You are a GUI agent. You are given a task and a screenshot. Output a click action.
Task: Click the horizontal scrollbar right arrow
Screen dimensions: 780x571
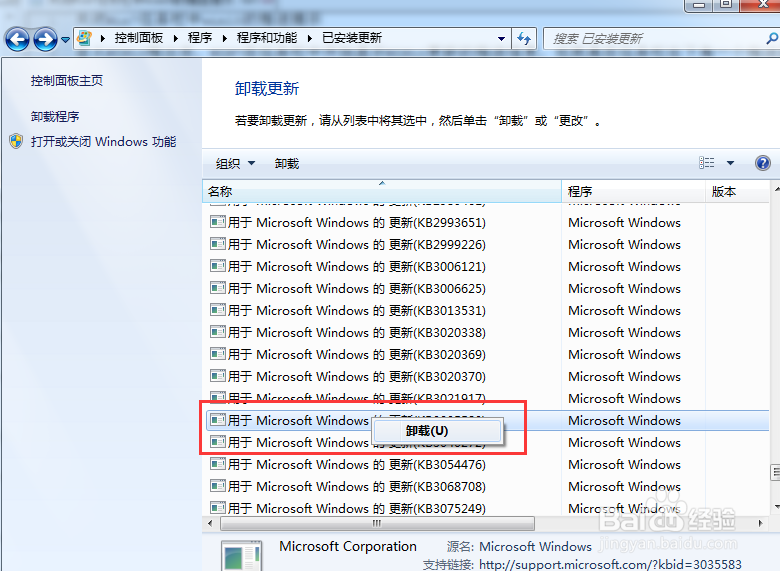point(760,523)
